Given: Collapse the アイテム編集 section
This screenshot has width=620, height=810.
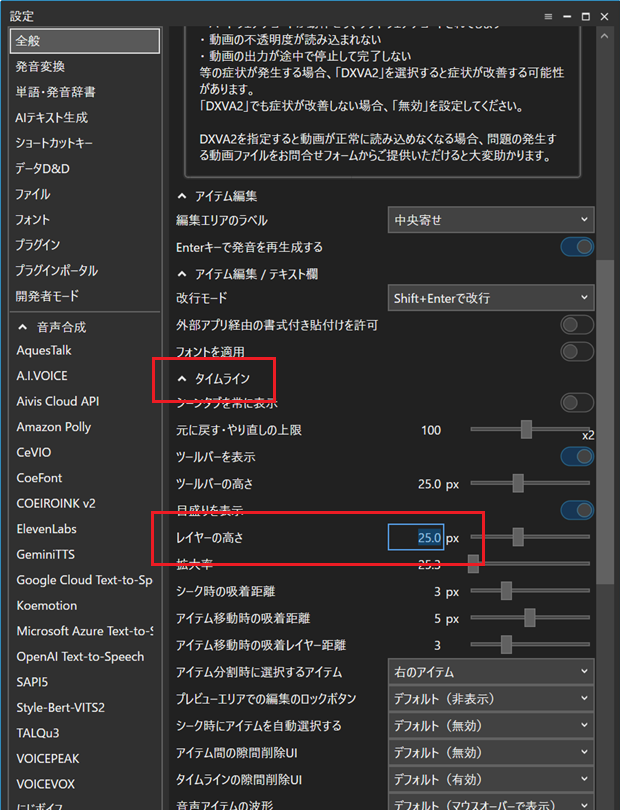Looking at the screenshot, I should (x=182, y=195).
